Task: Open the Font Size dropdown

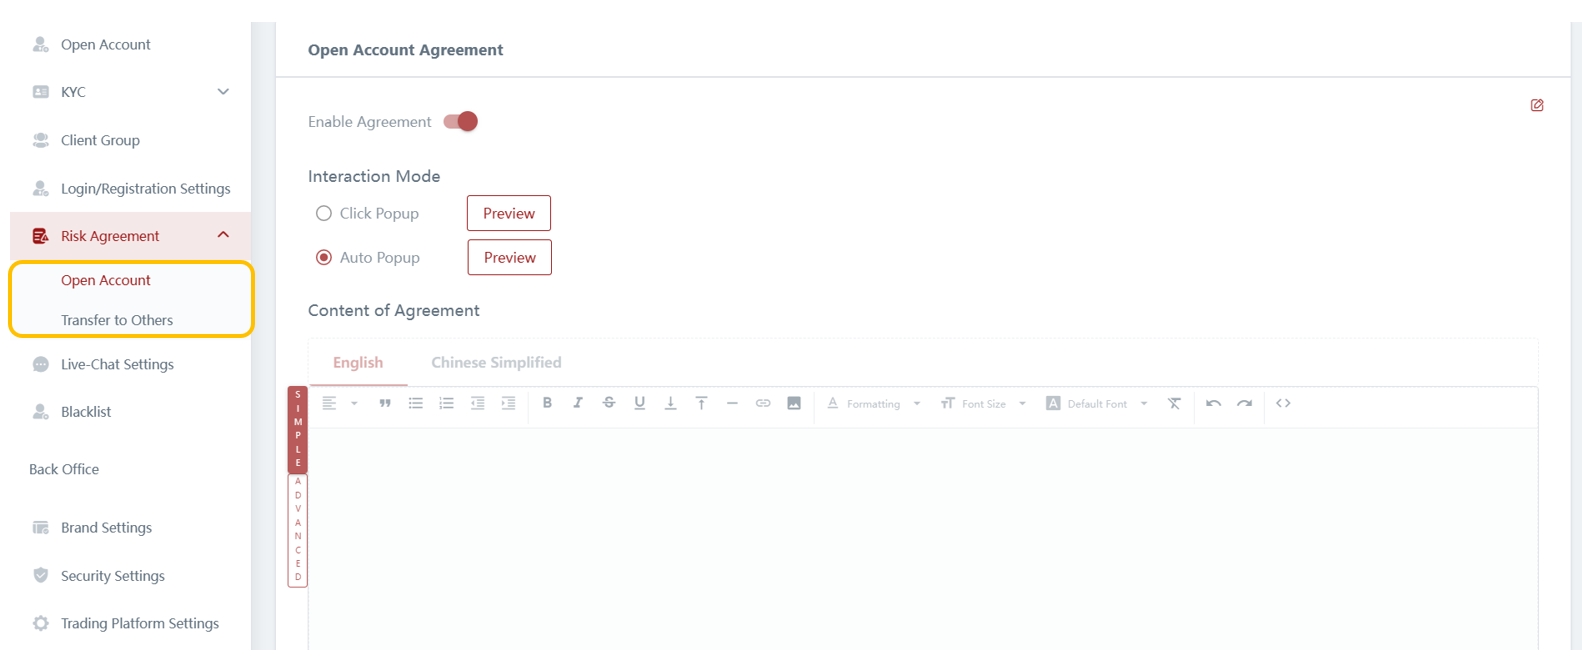Action: tap(984, 404)
